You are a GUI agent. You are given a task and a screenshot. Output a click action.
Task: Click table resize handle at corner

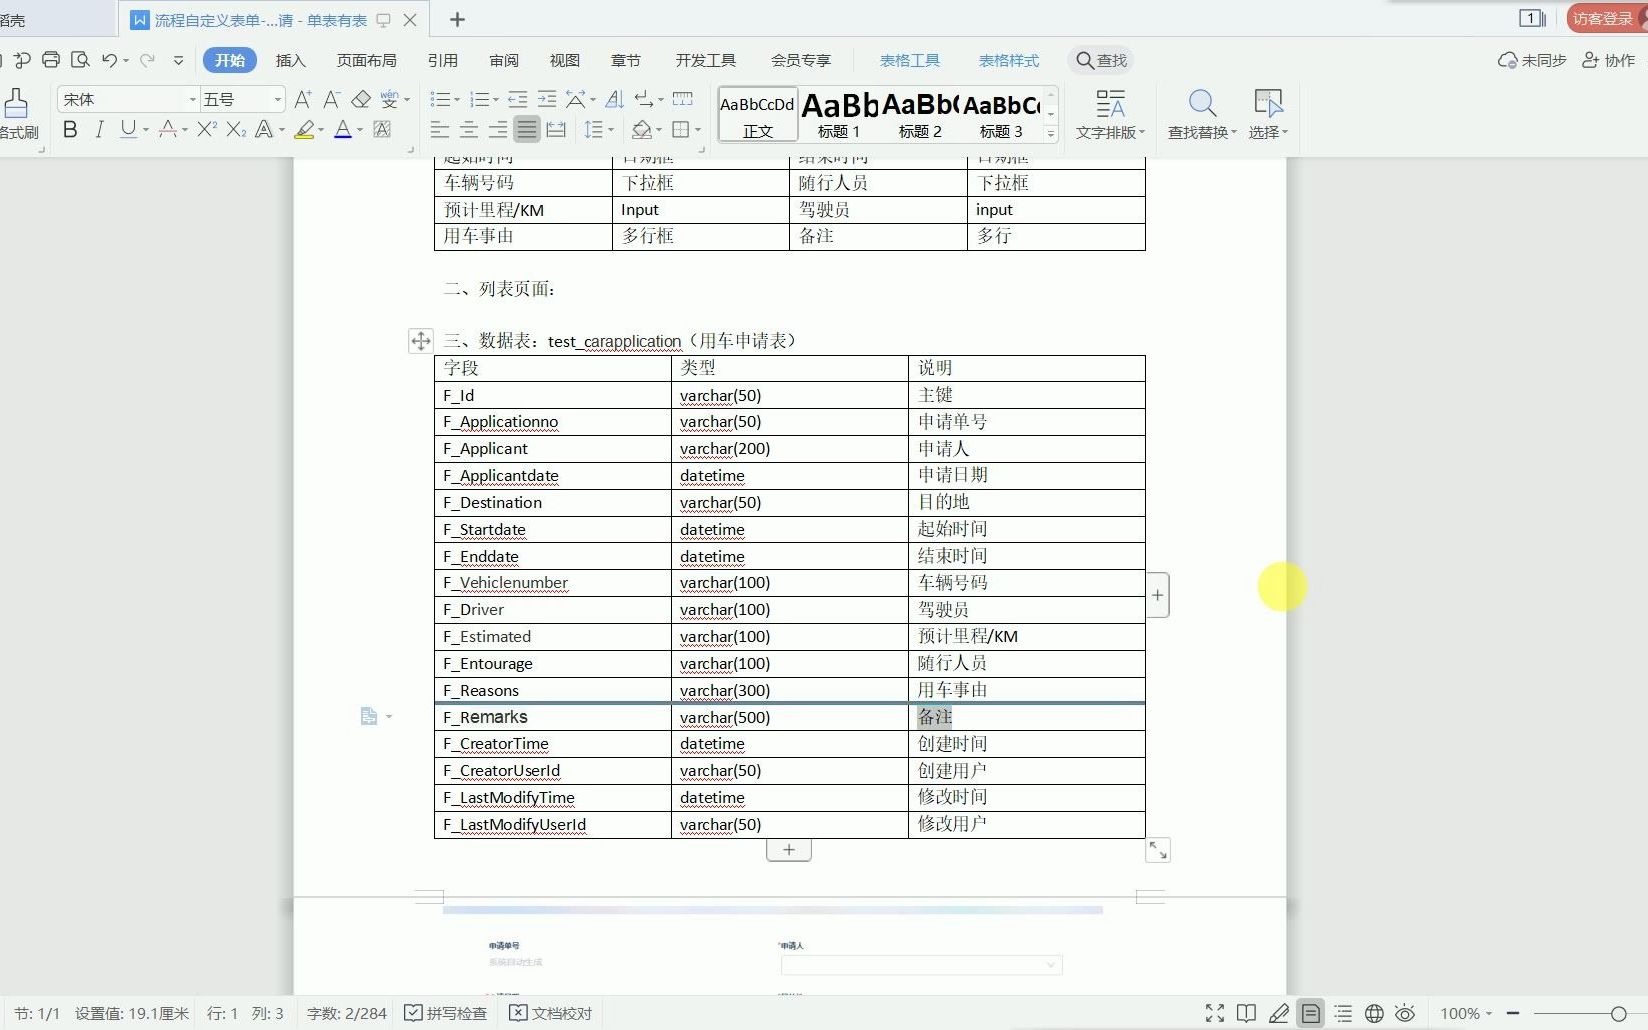[x=1157, y=850]
